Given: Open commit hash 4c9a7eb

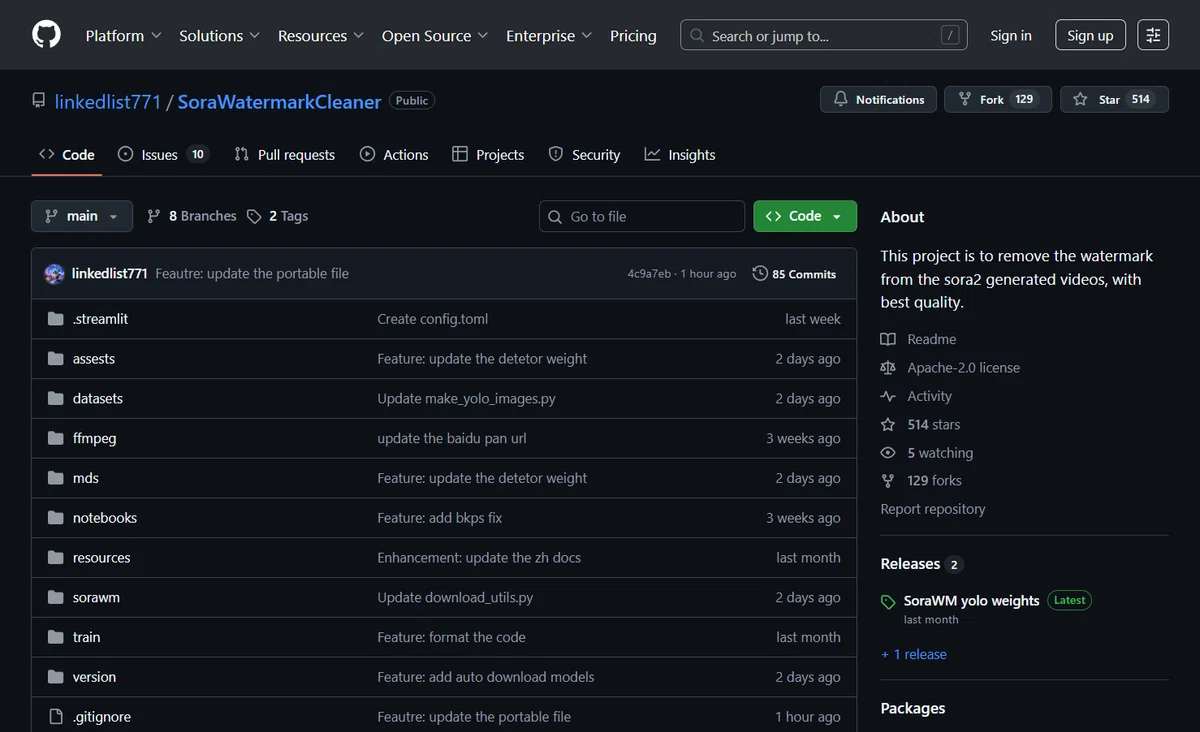Looking at the screenshot, I should tap(649, 273).
